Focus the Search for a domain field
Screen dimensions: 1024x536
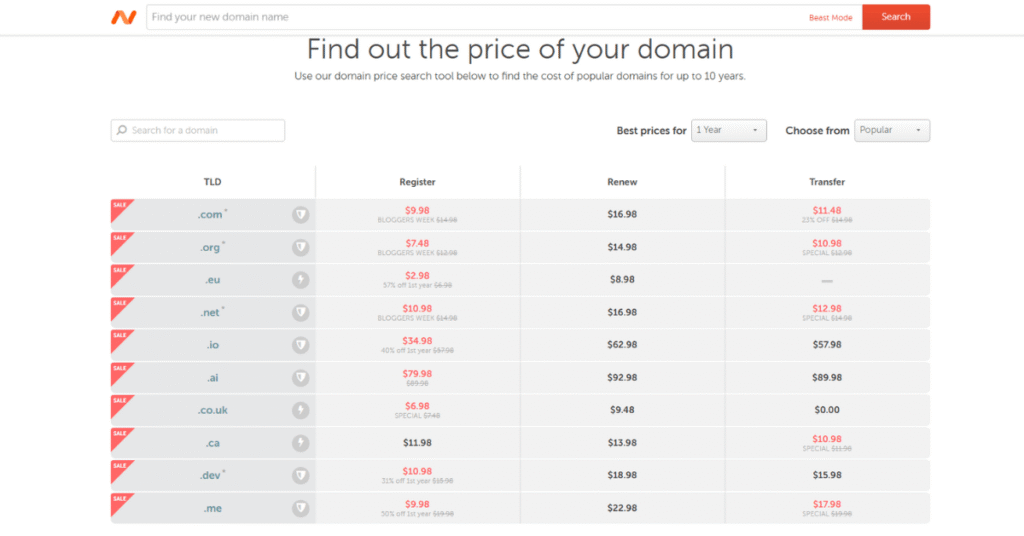point(198,131)
